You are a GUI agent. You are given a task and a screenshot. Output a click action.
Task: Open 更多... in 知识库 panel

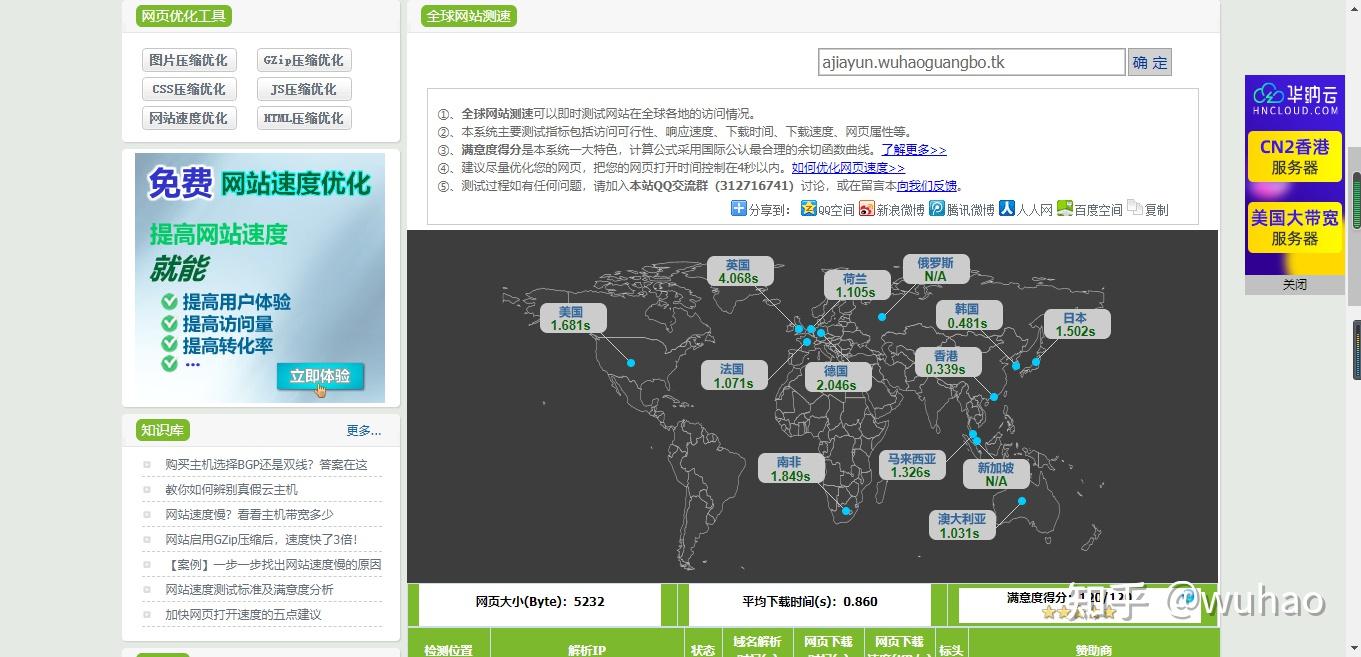coord(364,430)
